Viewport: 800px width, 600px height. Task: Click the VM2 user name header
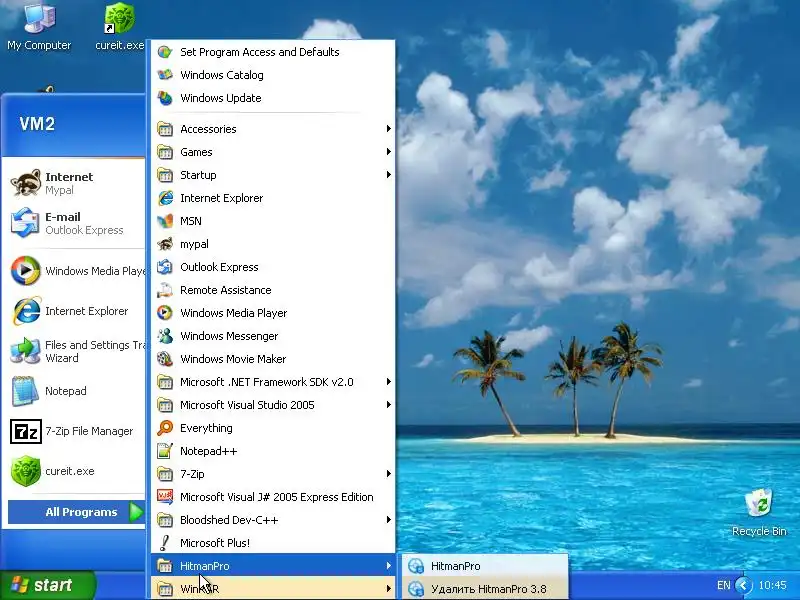pos(37,124)
